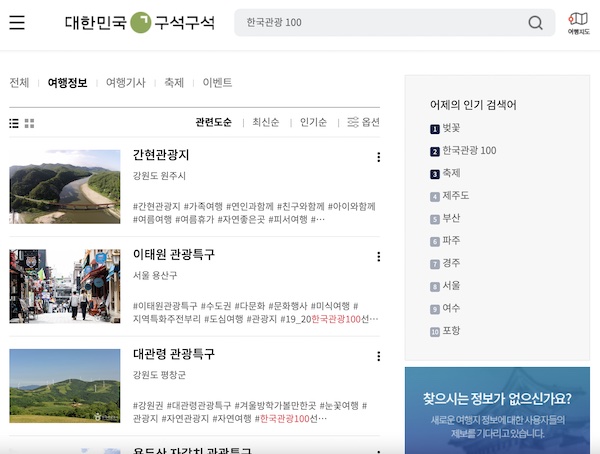Open more menu for 대관령 관광특구

coord(378,356)
